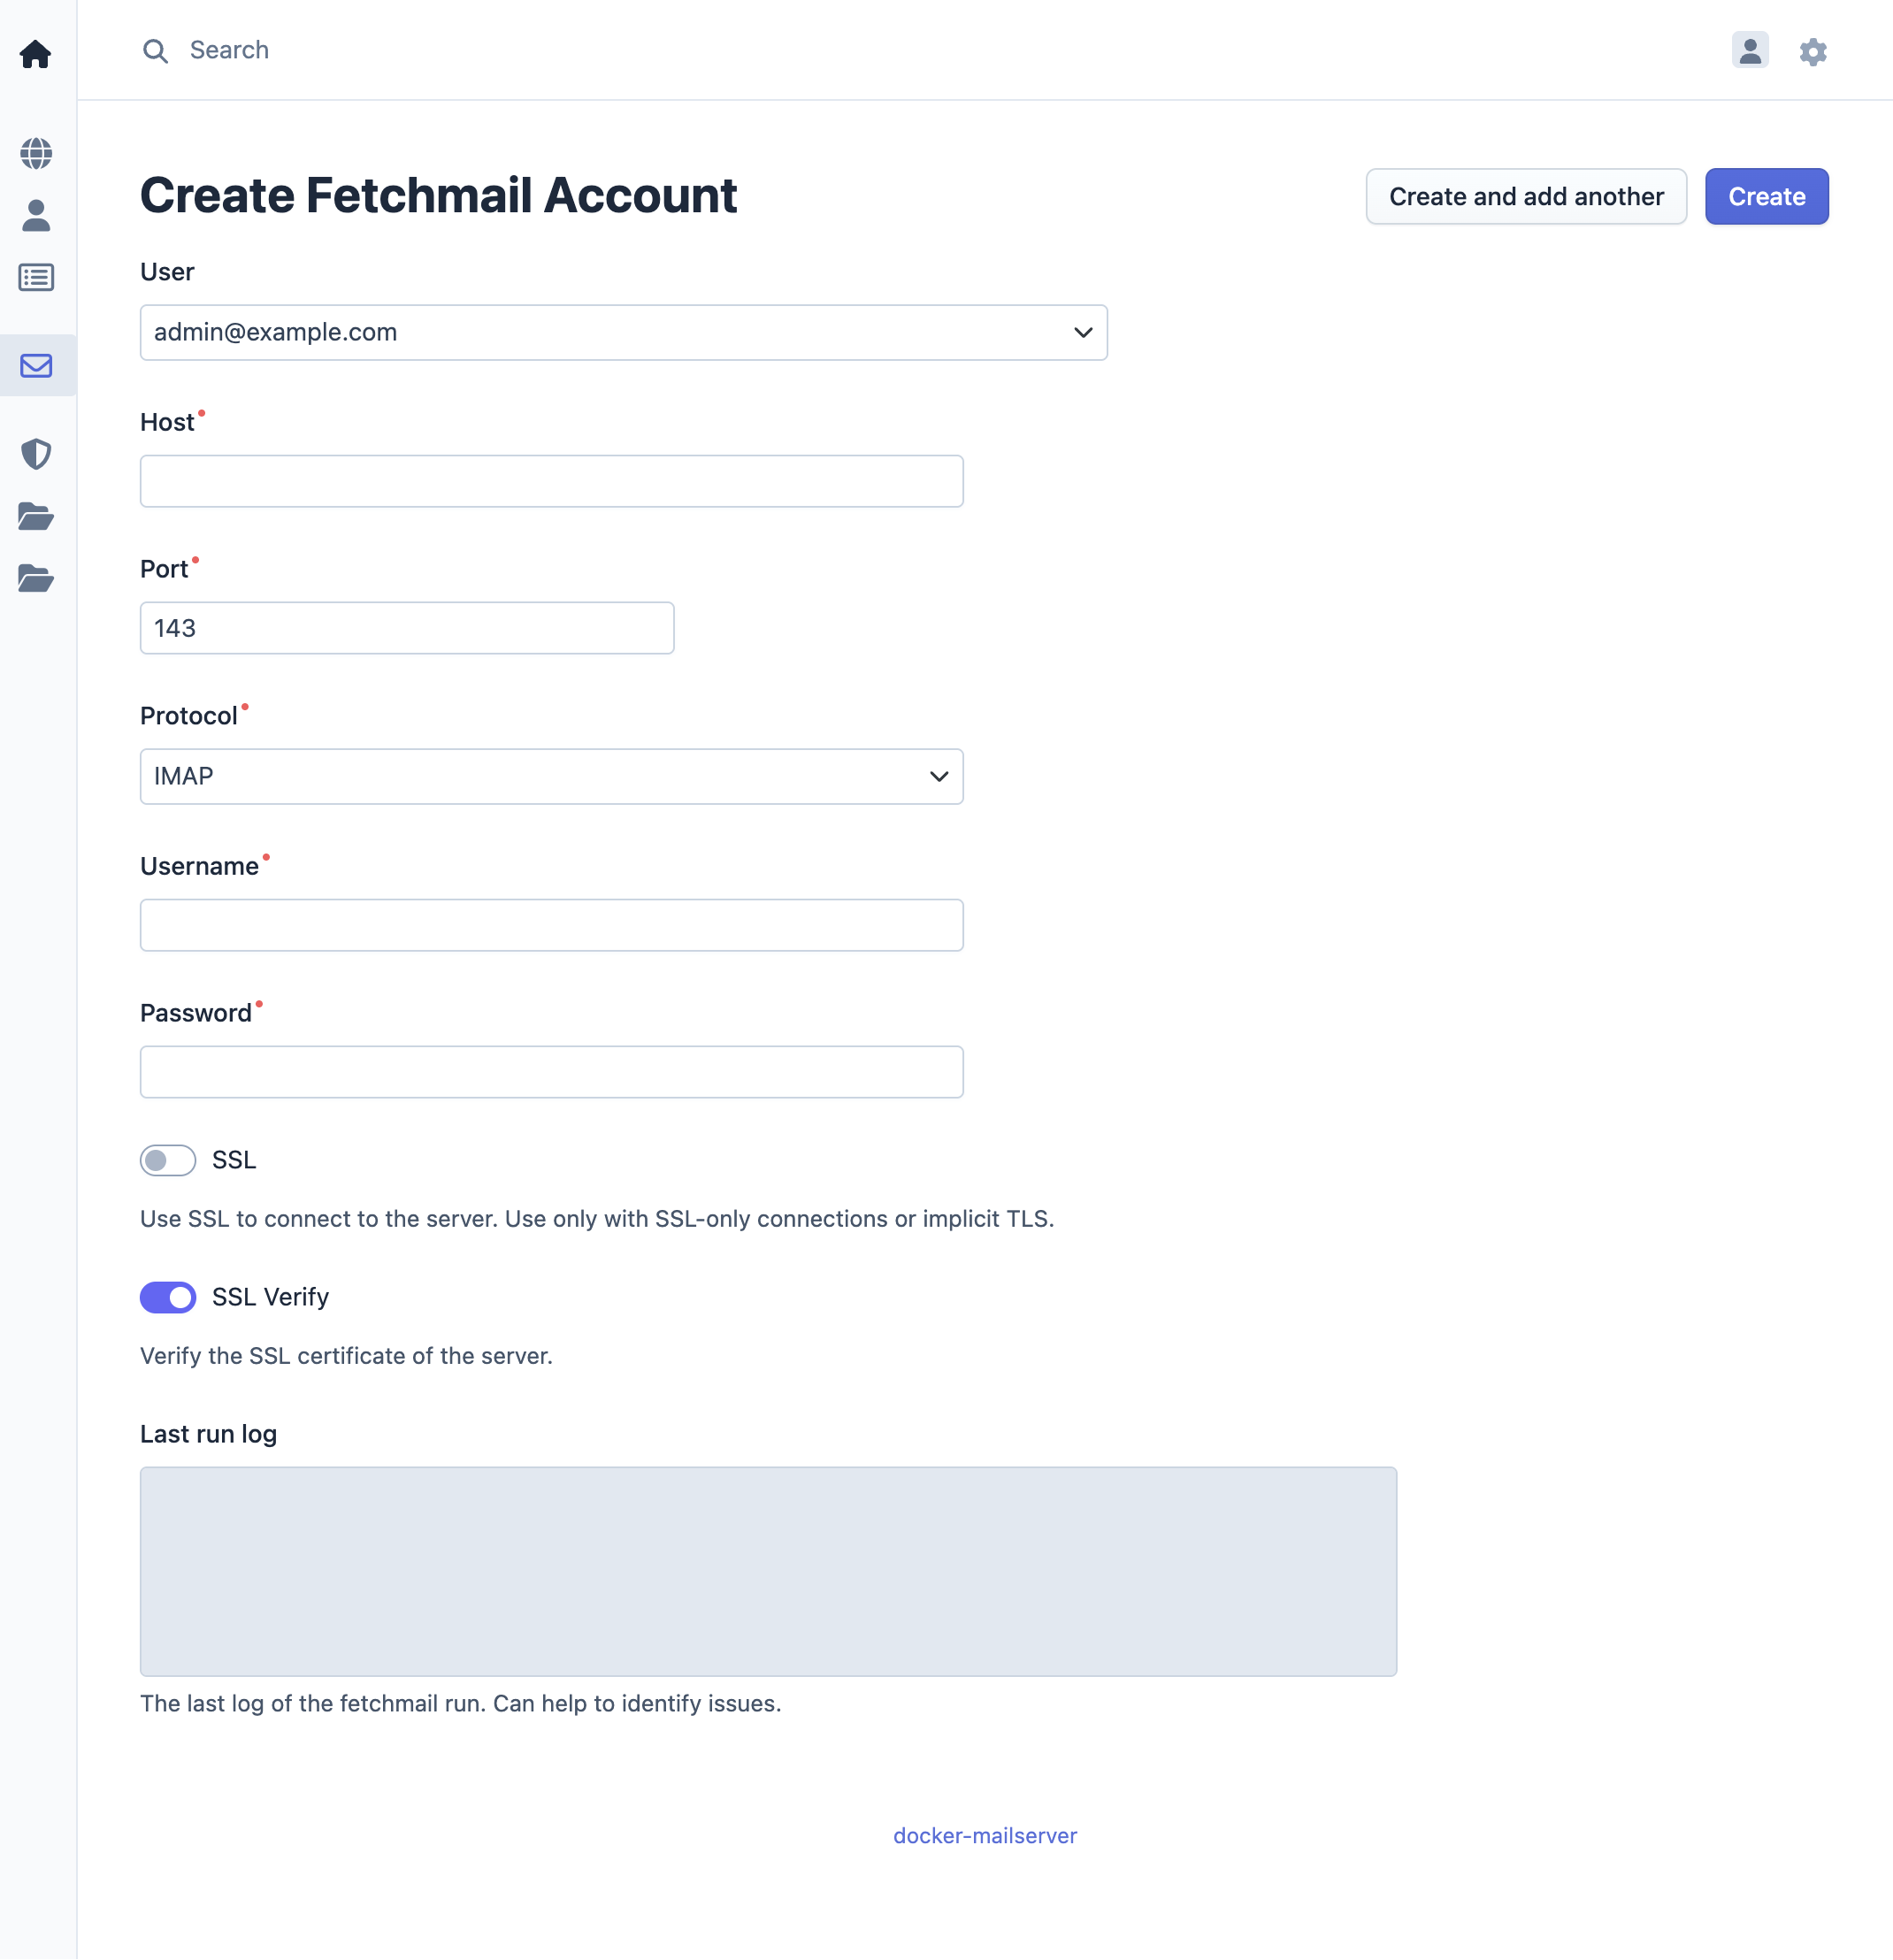Disable the SSL Verify toggle
This screenshot has height=1960, width=1893.
pyautogui.click(x=167, y=1297)
